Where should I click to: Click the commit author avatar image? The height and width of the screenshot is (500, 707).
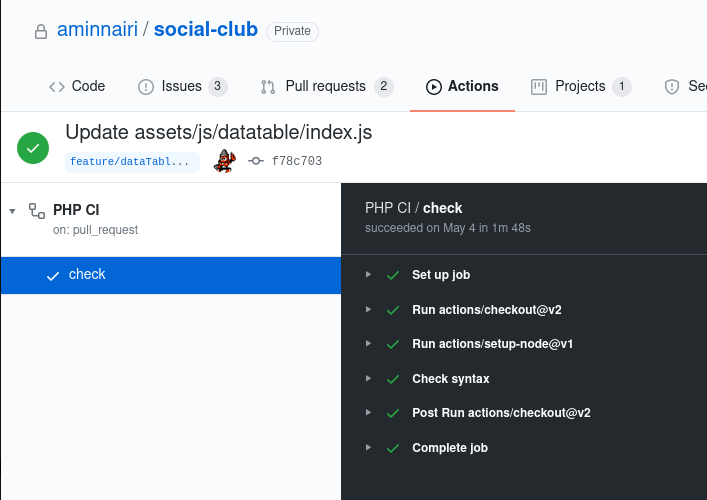click(225, 161)
